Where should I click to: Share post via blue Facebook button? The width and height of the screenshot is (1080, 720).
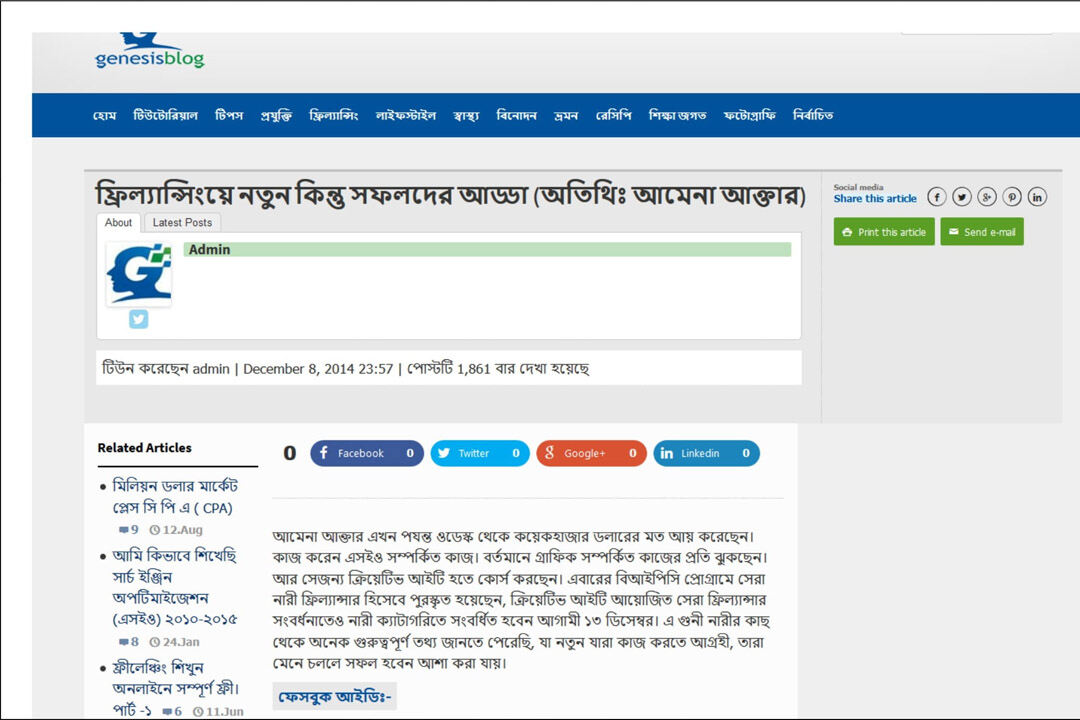click(366, 453)
